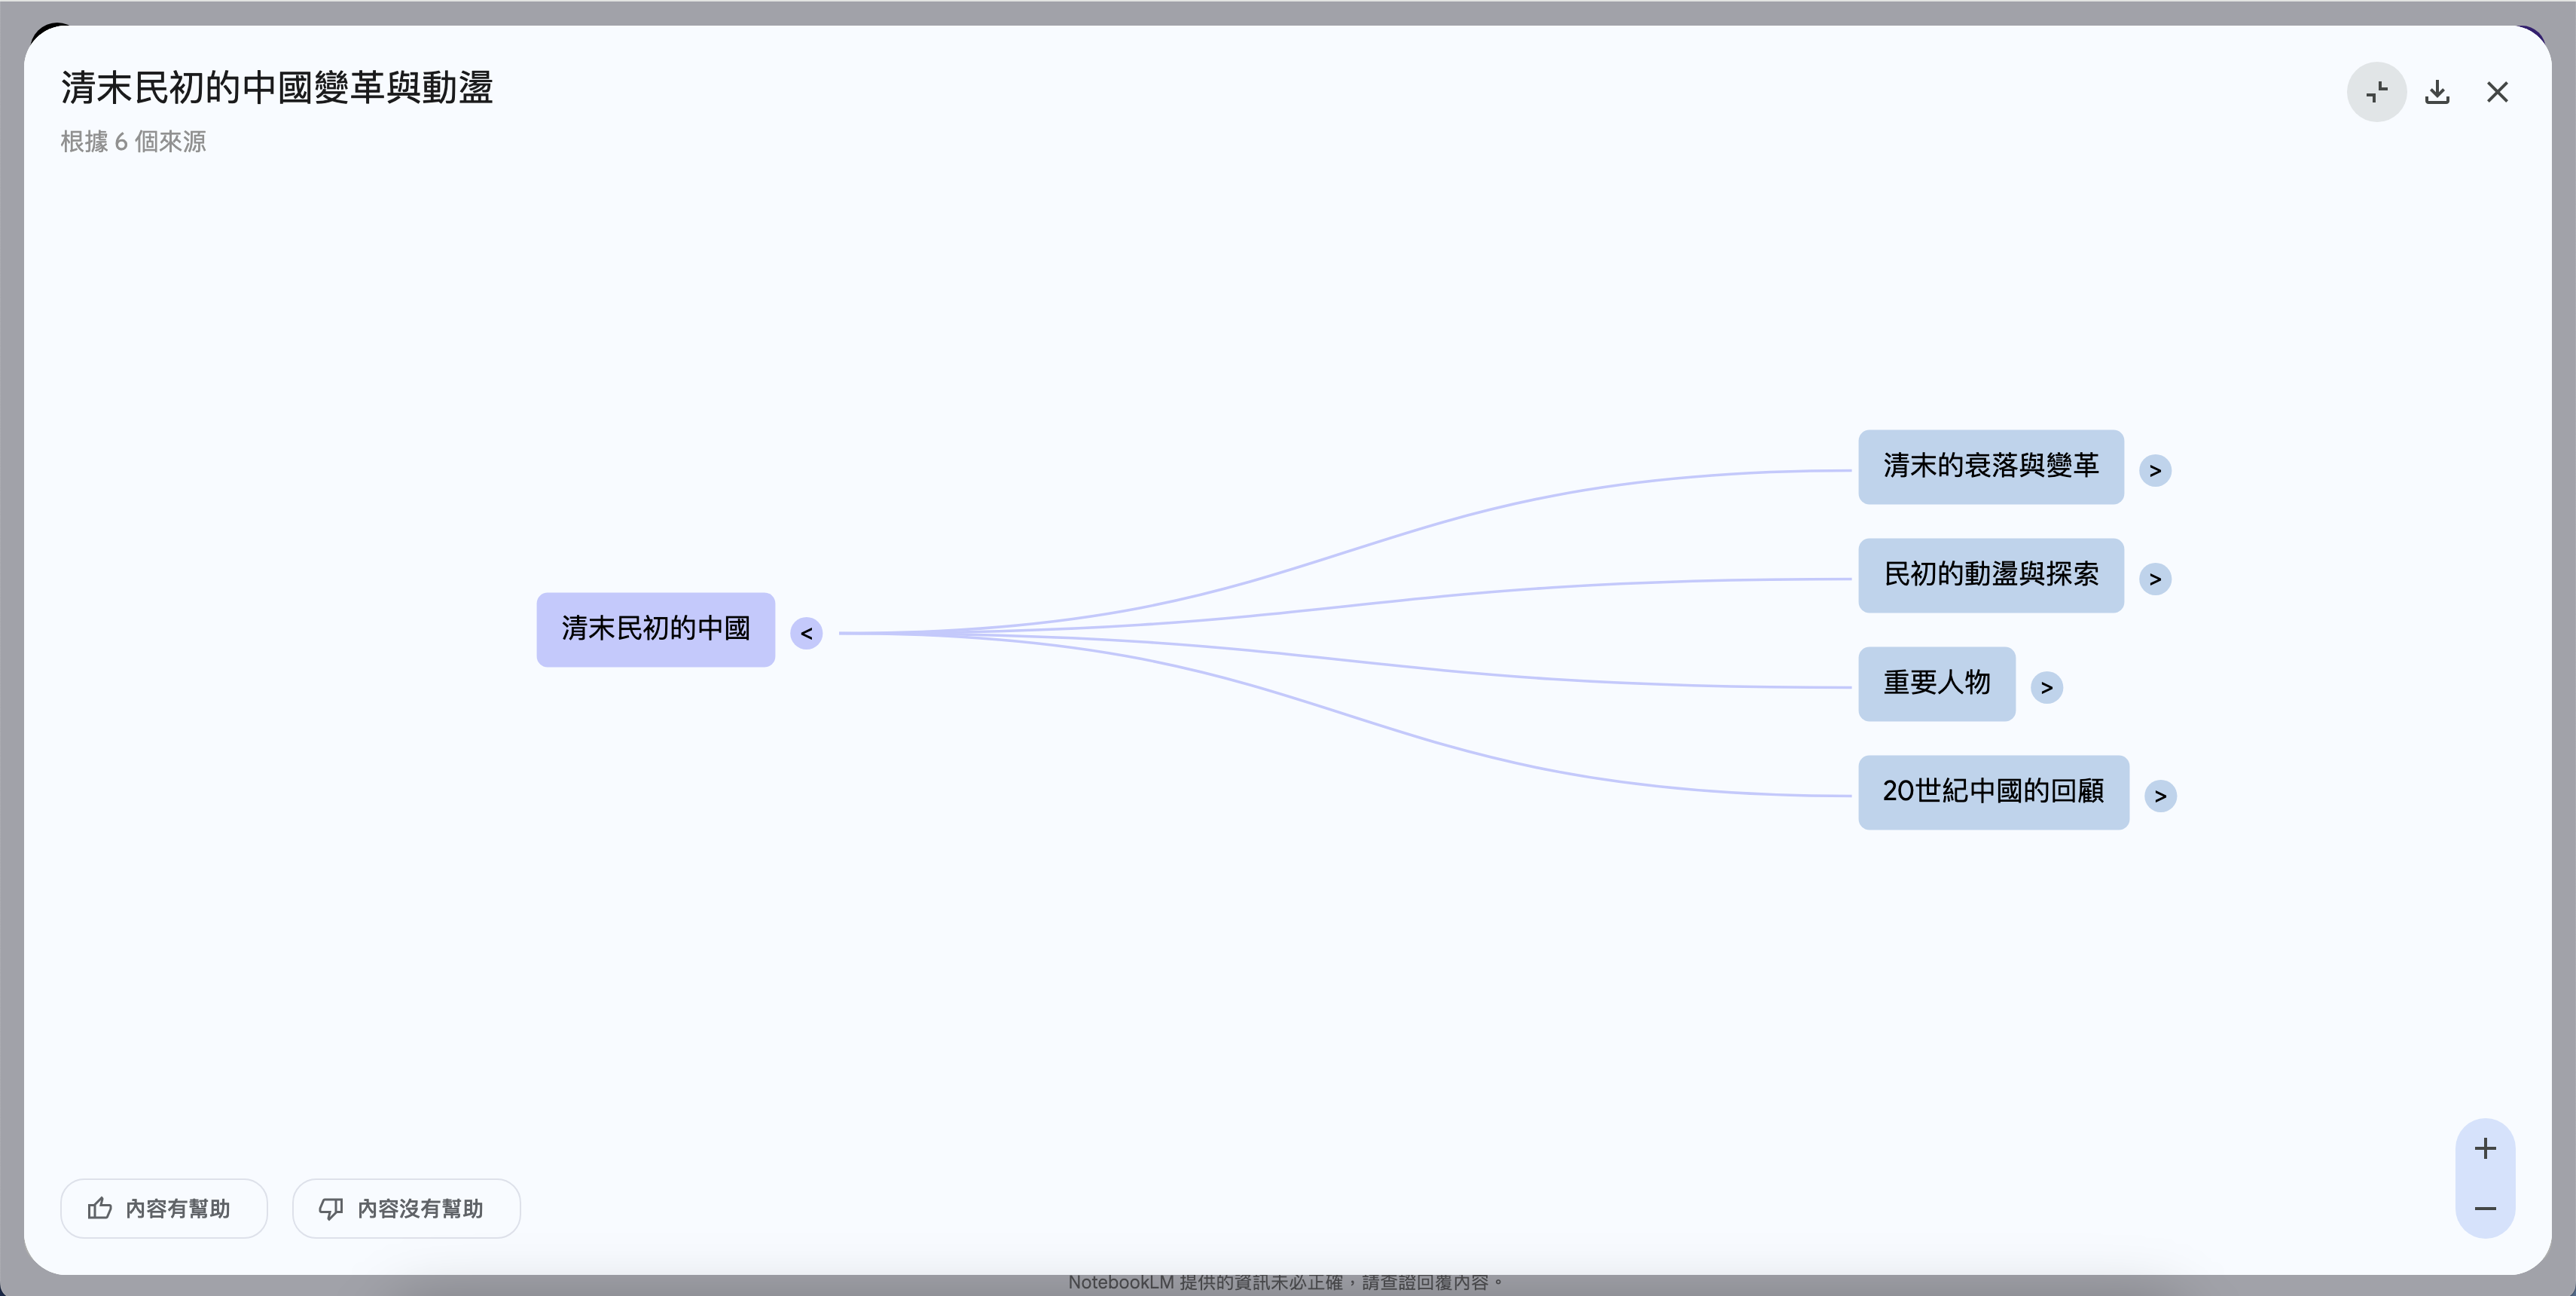2576x1296 pixels.
Task: Select the 重要人物 node
Action: coord(1936,683)
